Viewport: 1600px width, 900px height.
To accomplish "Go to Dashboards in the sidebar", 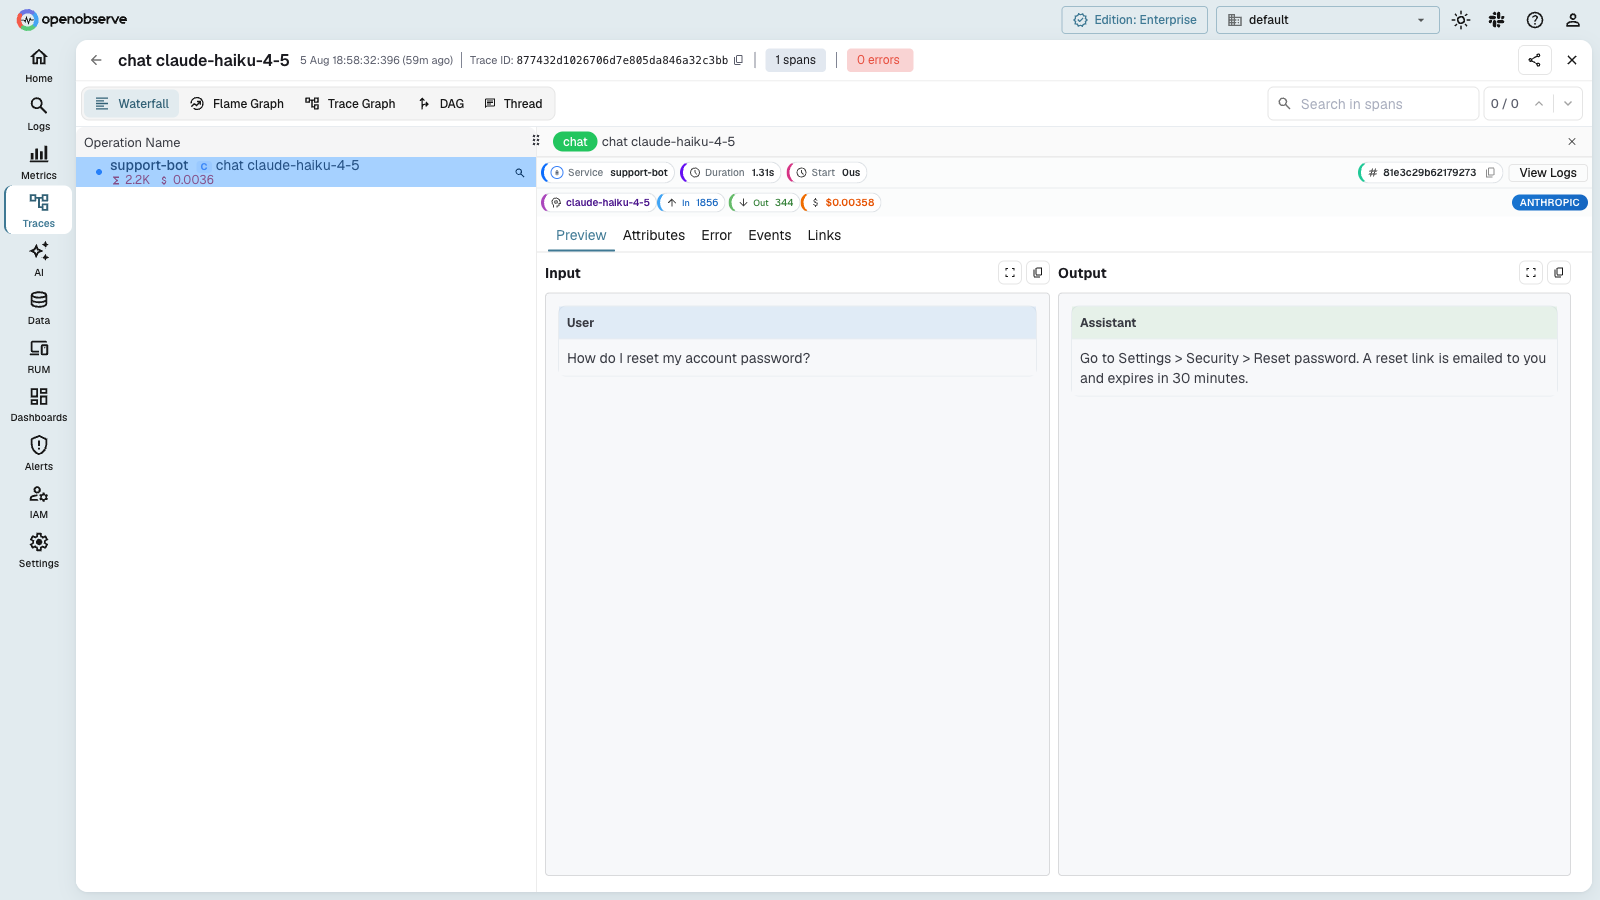I will pos(39,405).
